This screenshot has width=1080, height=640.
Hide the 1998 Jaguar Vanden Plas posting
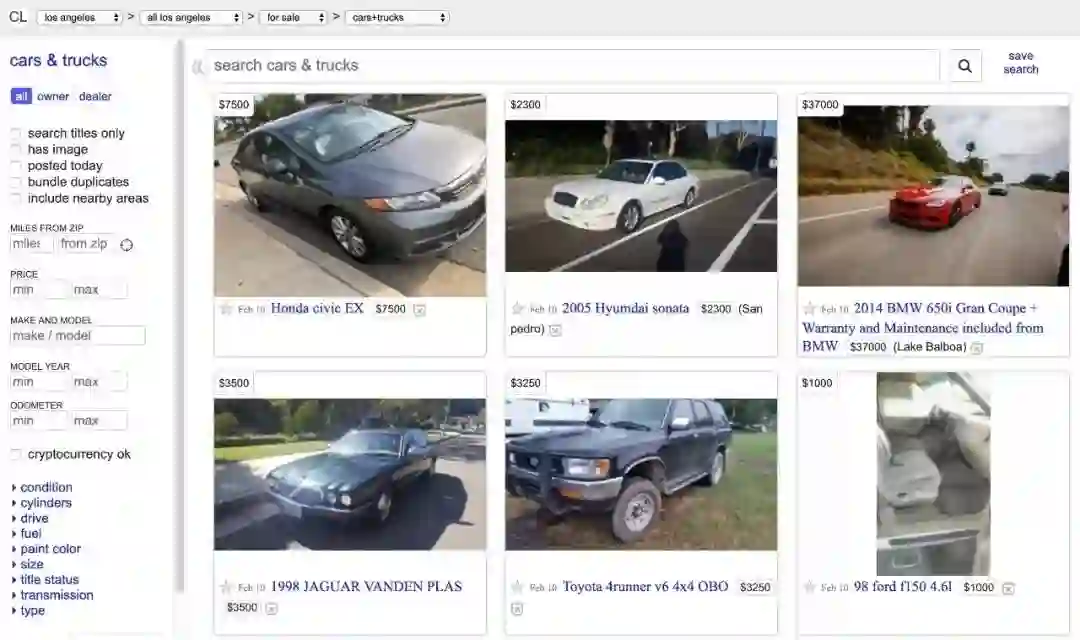click(271, 608)
